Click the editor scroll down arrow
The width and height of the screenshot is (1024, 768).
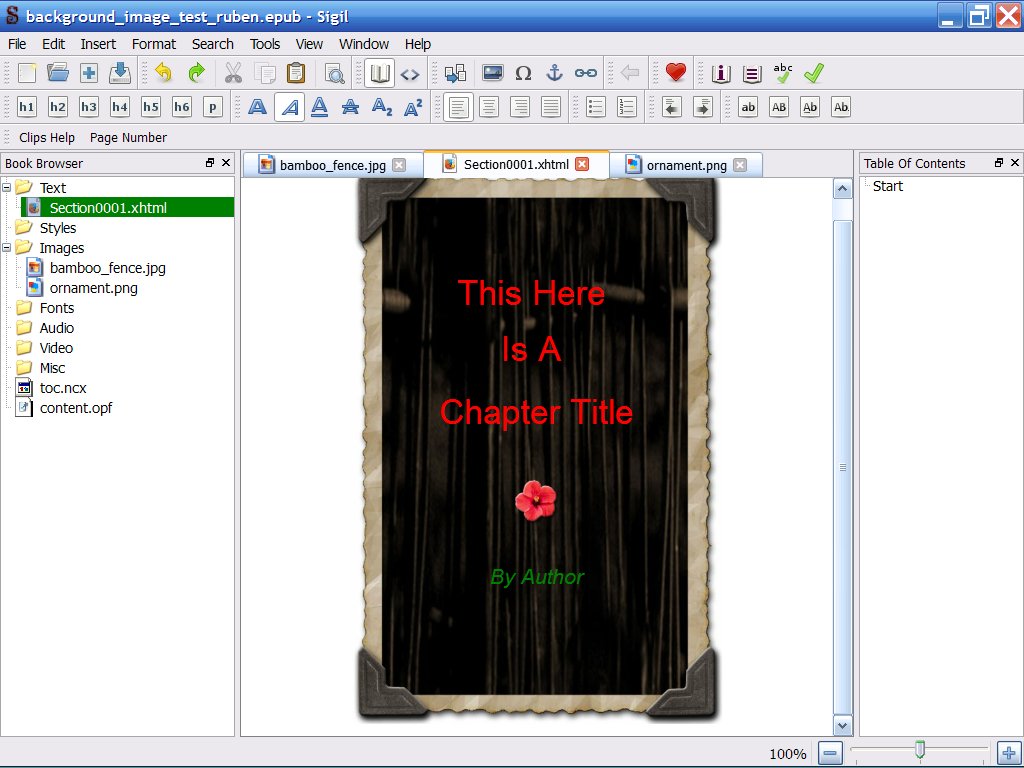(842, 725)
